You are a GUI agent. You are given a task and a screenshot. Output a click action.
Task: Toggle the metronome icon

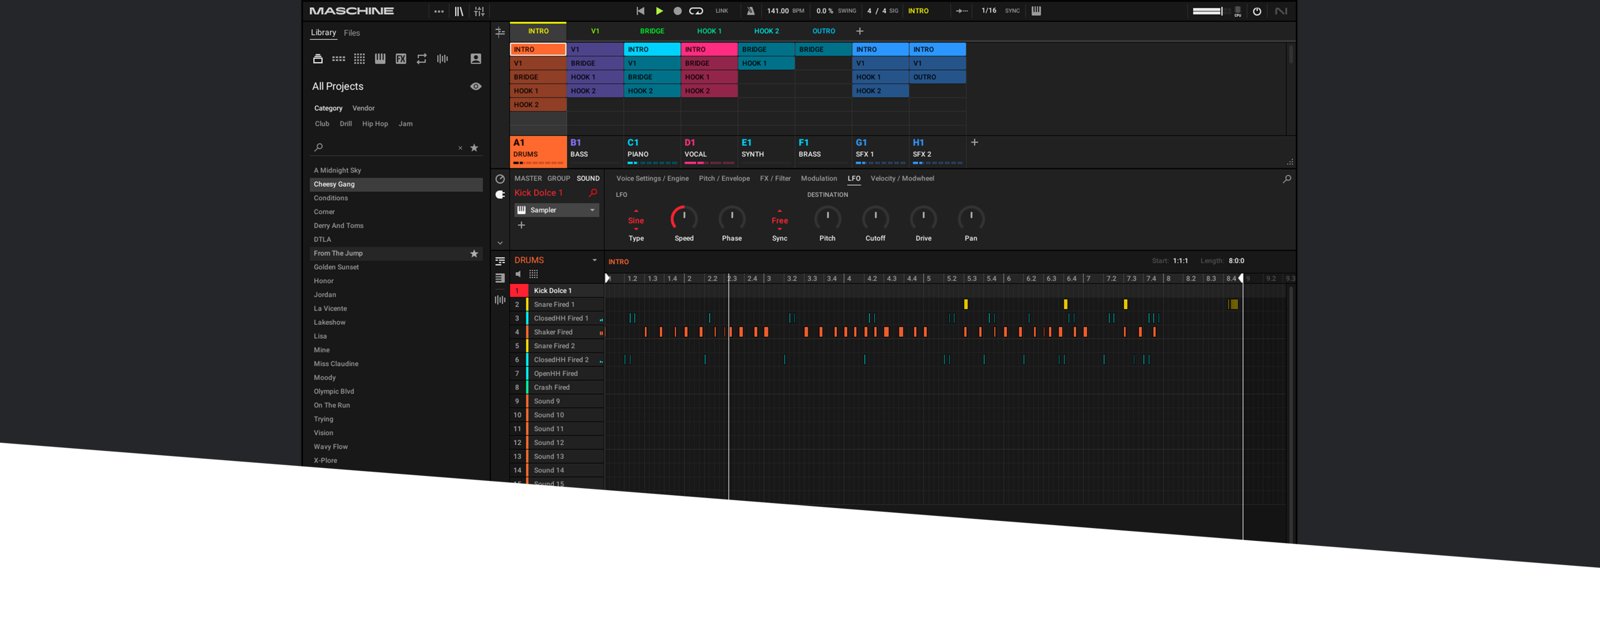coord(750,11)
